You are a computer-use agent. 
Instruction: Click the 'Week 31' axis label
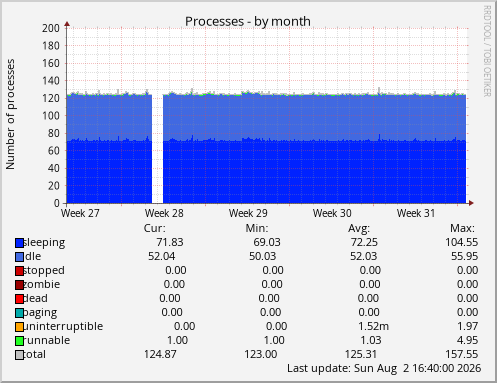416,213
